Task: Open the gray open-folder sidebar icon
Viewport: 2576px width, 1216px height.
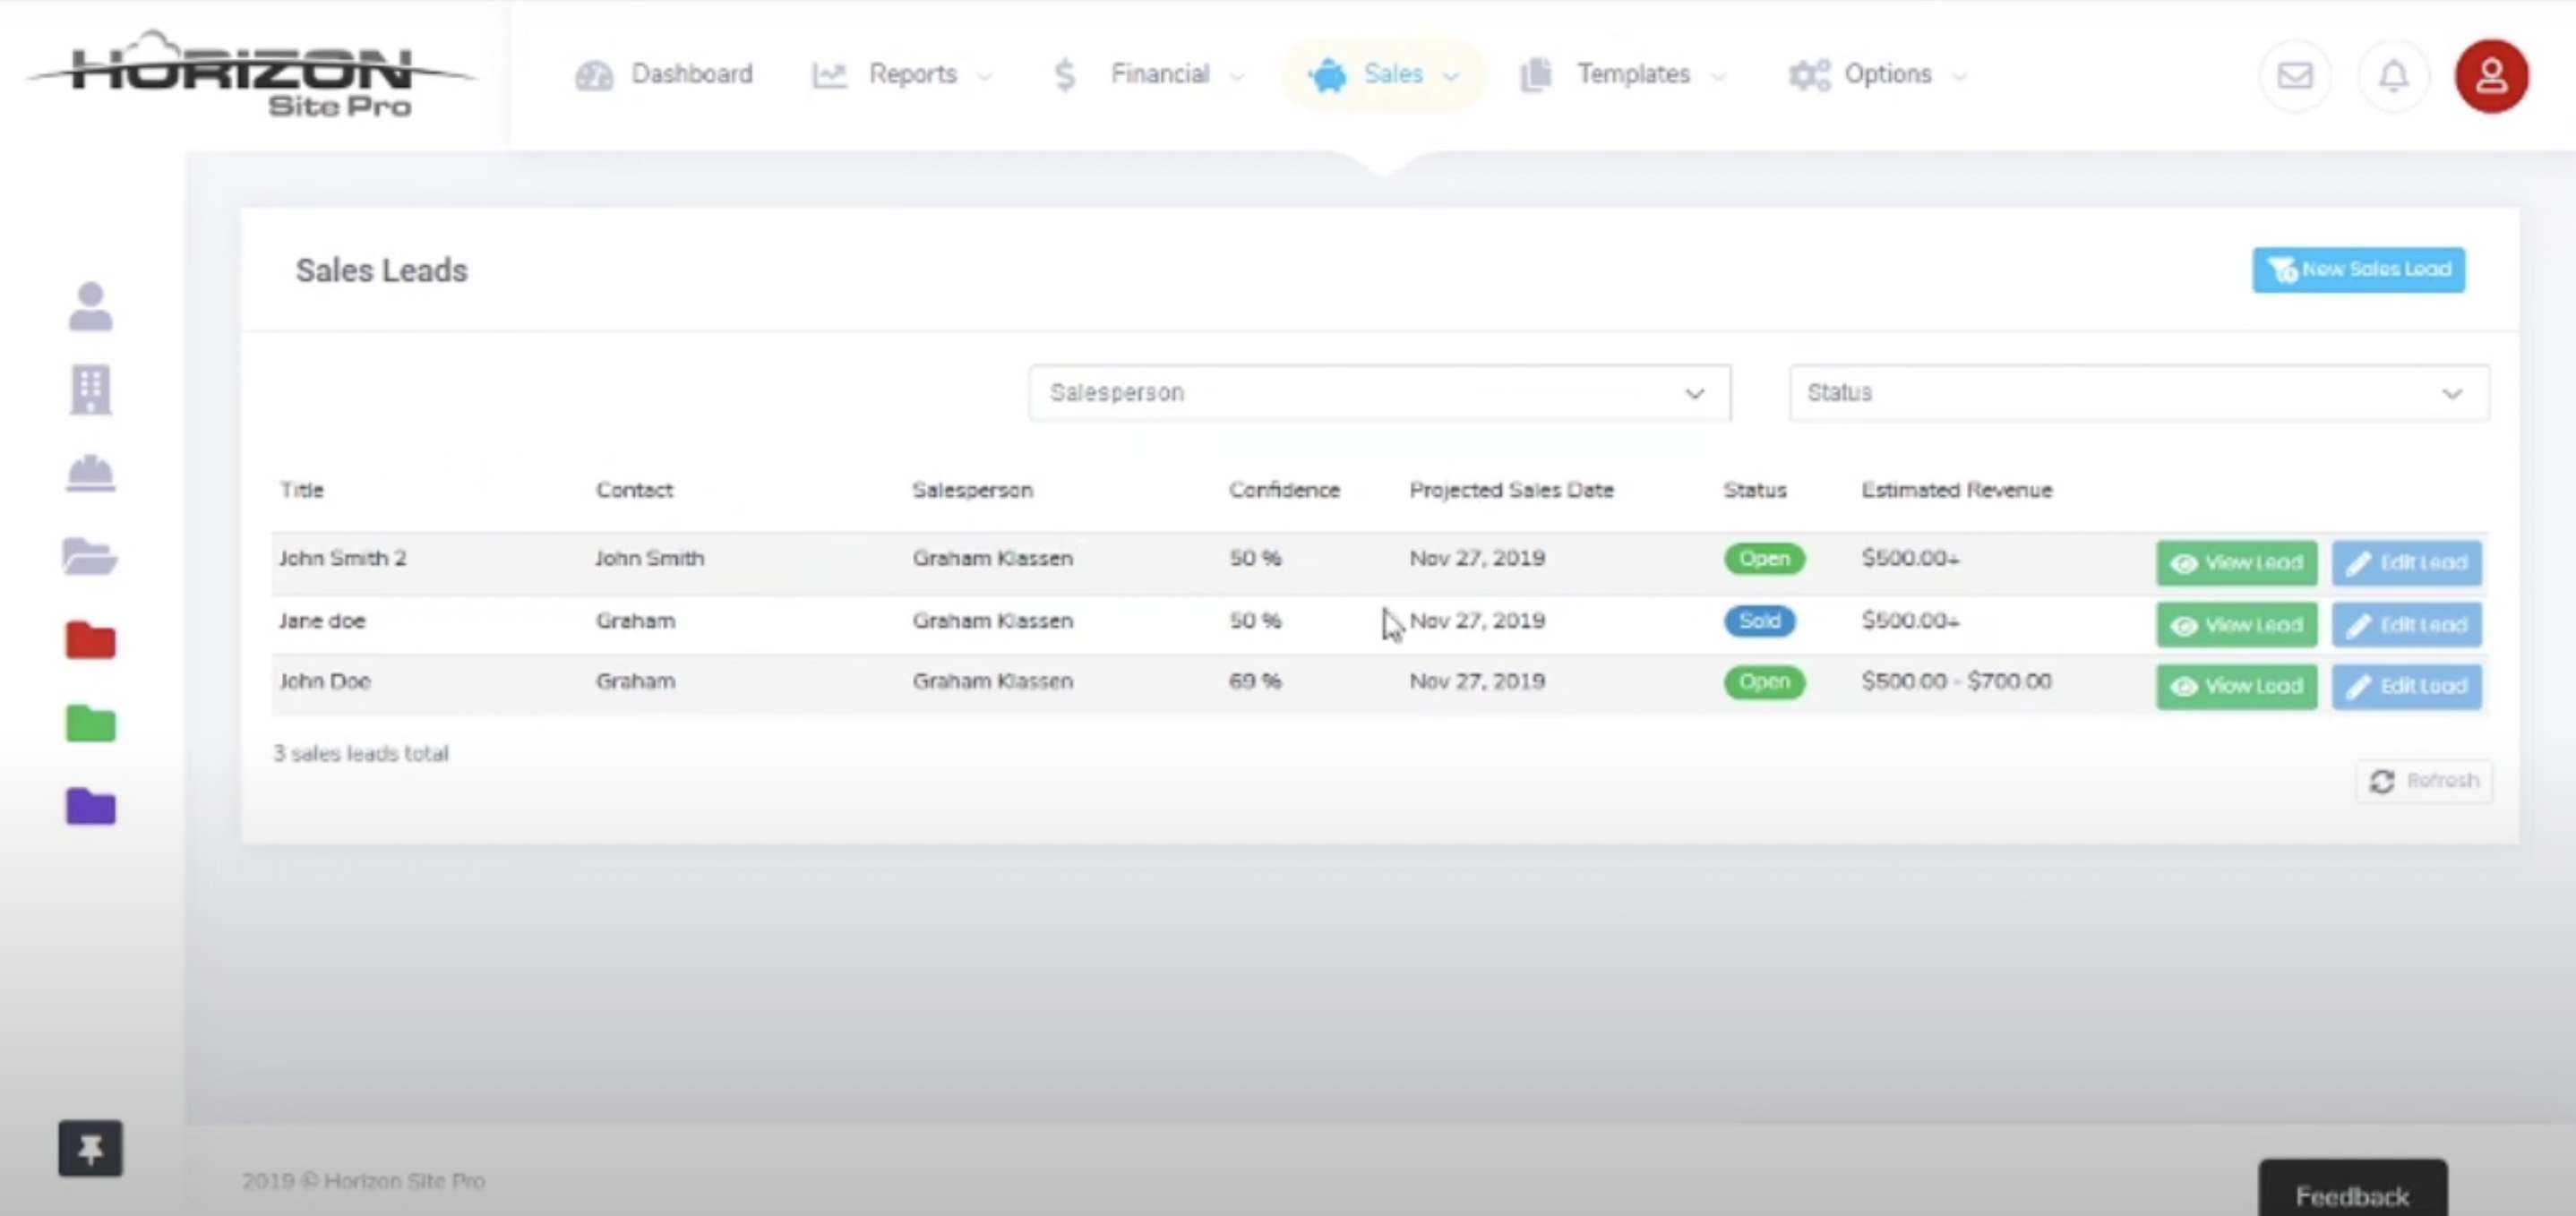Action: tap(90, 556)
